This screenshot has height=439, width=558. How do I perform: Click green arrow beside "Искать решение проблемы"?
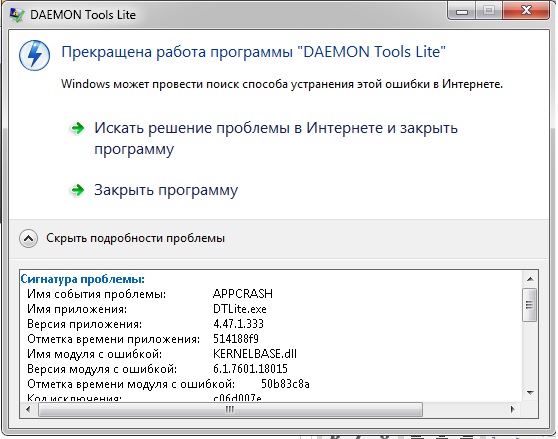(78, 128)
